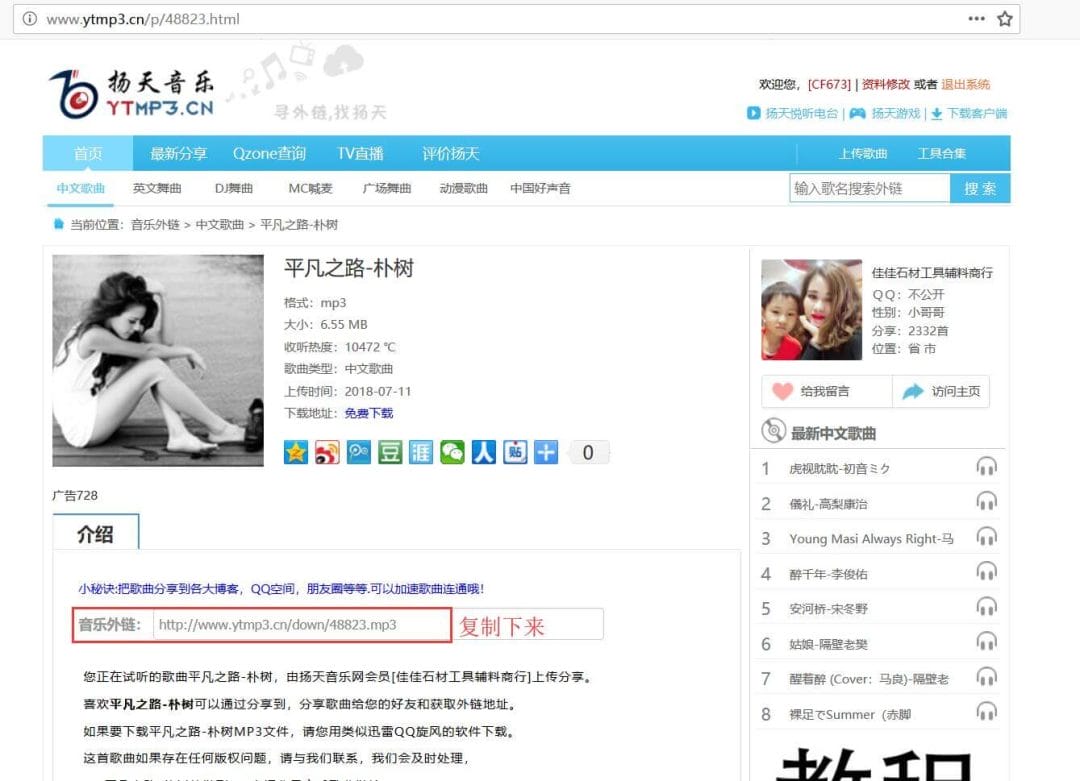Share to Sina Weibo
This screenshot has width=1080, height=781.
pyautogui.click(x=327, y=452)
